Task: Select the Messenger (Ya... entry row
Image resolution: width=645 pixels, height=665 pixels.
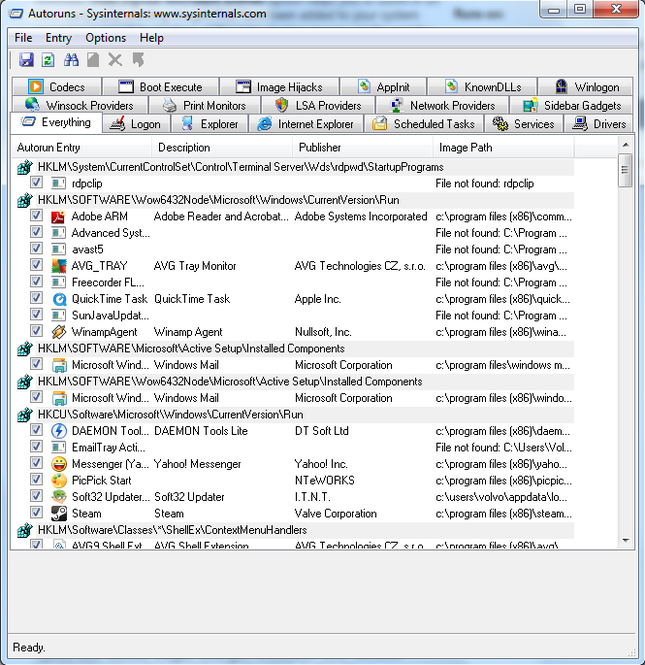Action: tap(293, 464)
